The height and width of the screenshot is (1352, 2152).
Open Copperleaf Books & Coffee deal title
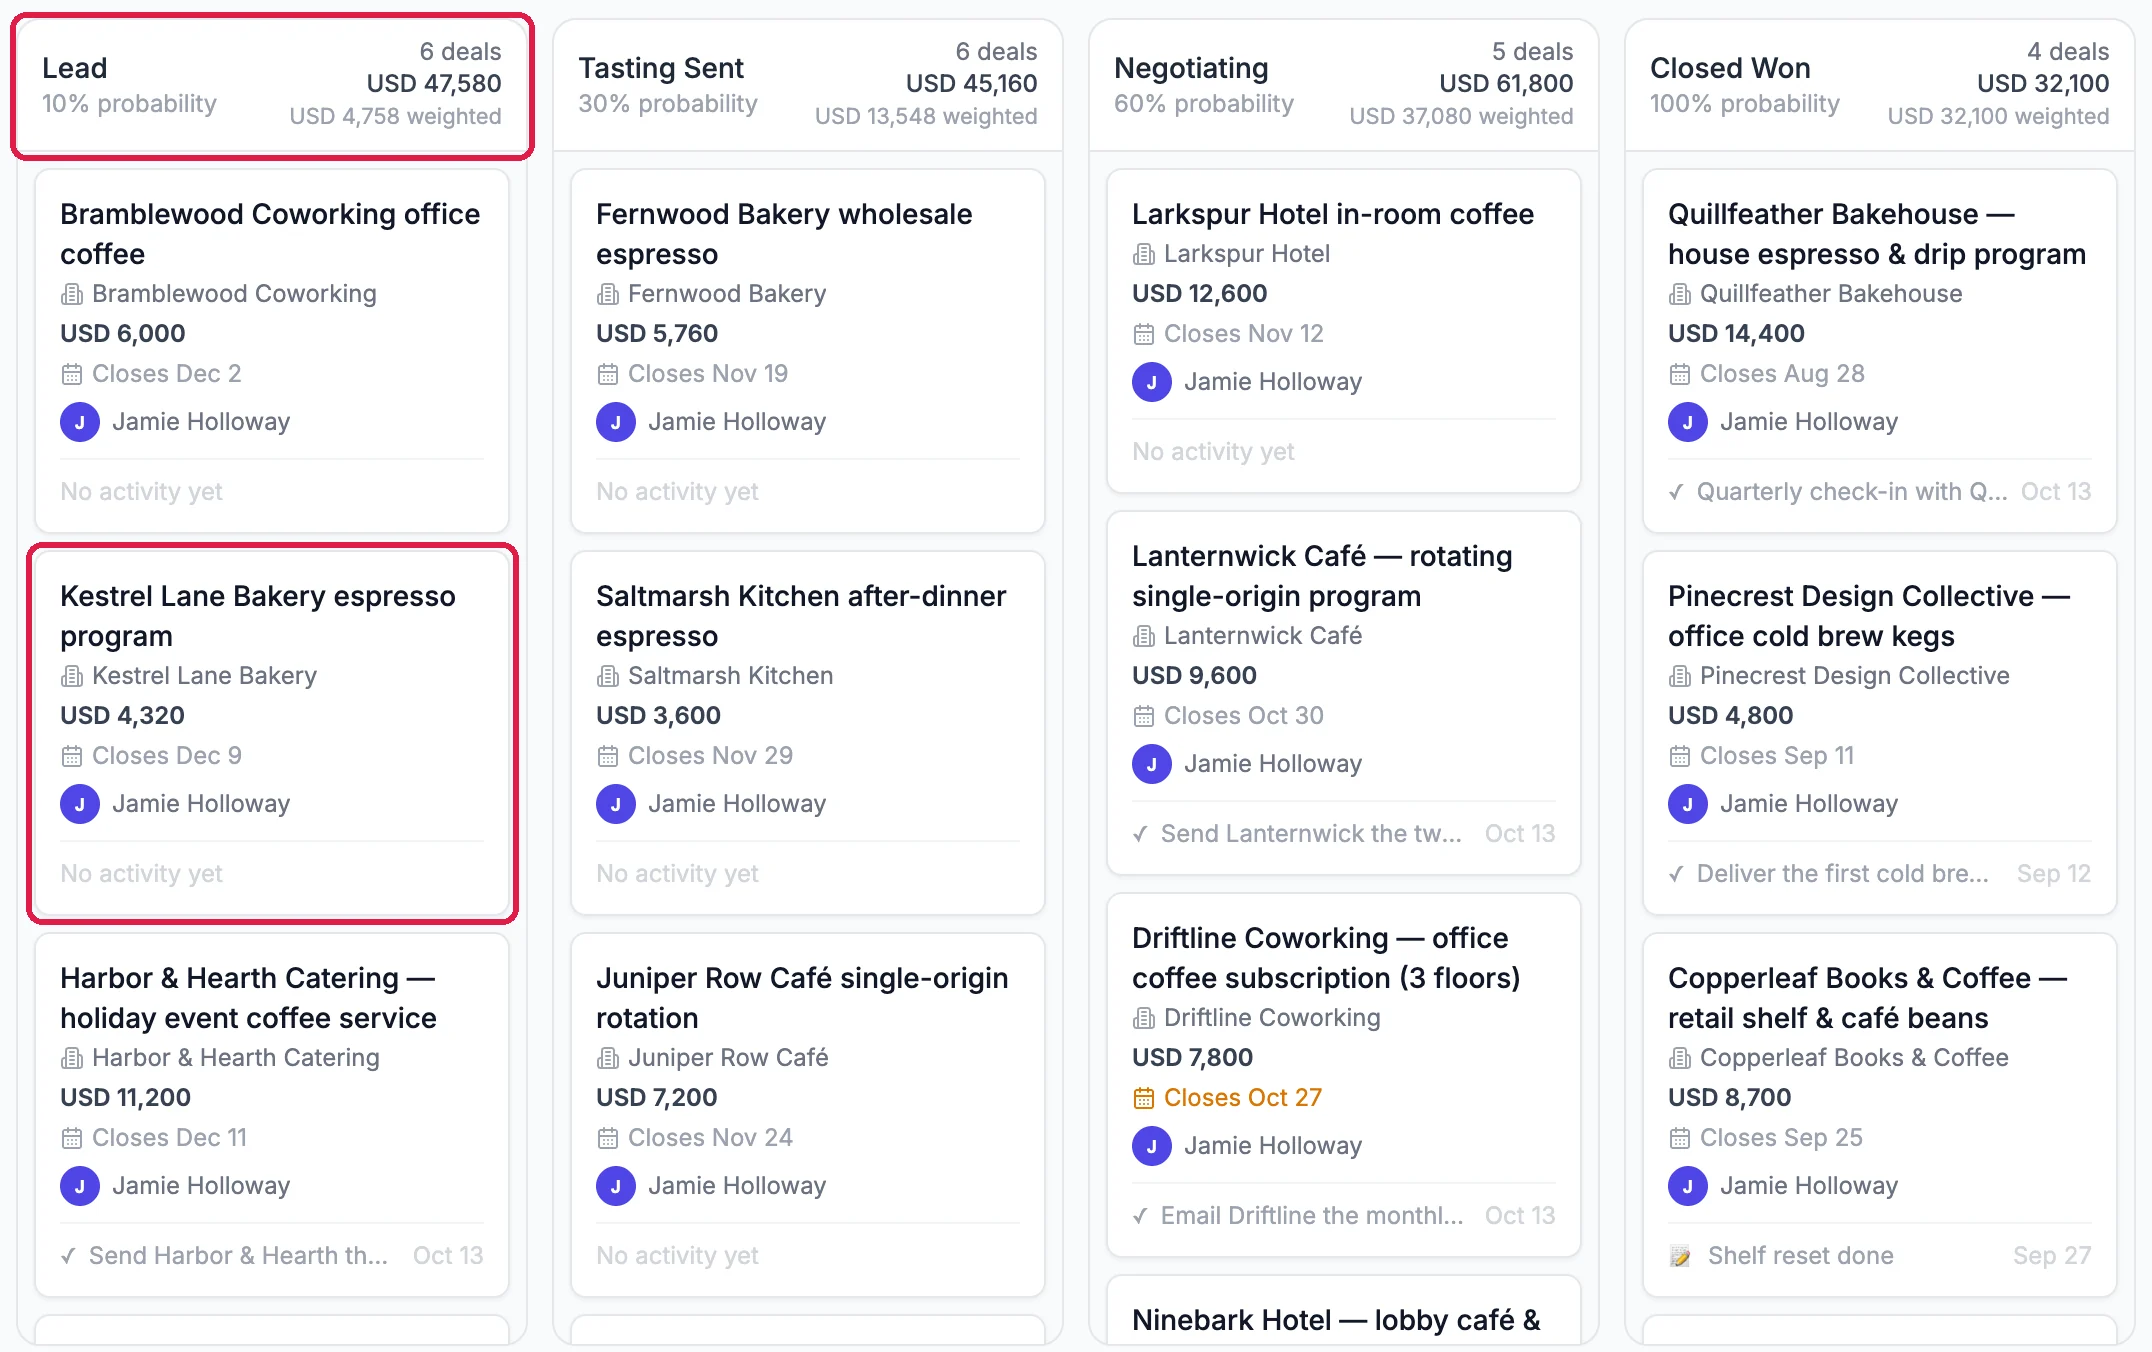1867,998
